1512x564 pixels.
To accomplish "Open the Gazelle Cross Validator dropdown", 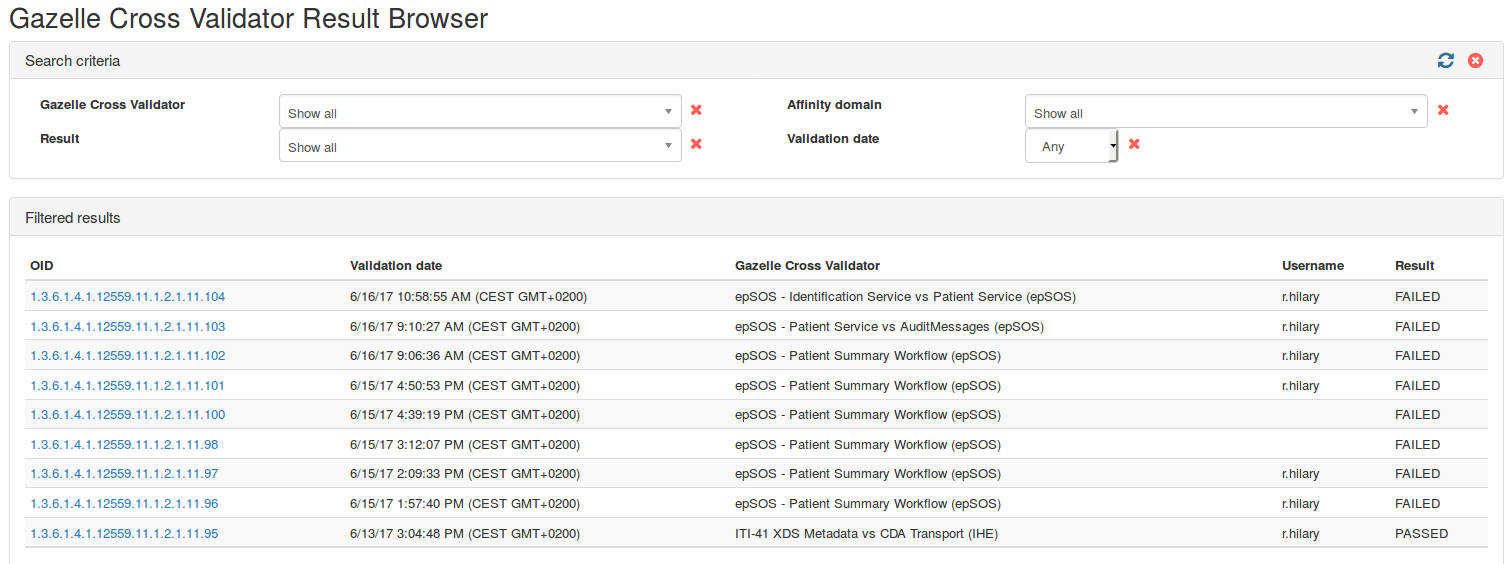I will click(480, 112).
